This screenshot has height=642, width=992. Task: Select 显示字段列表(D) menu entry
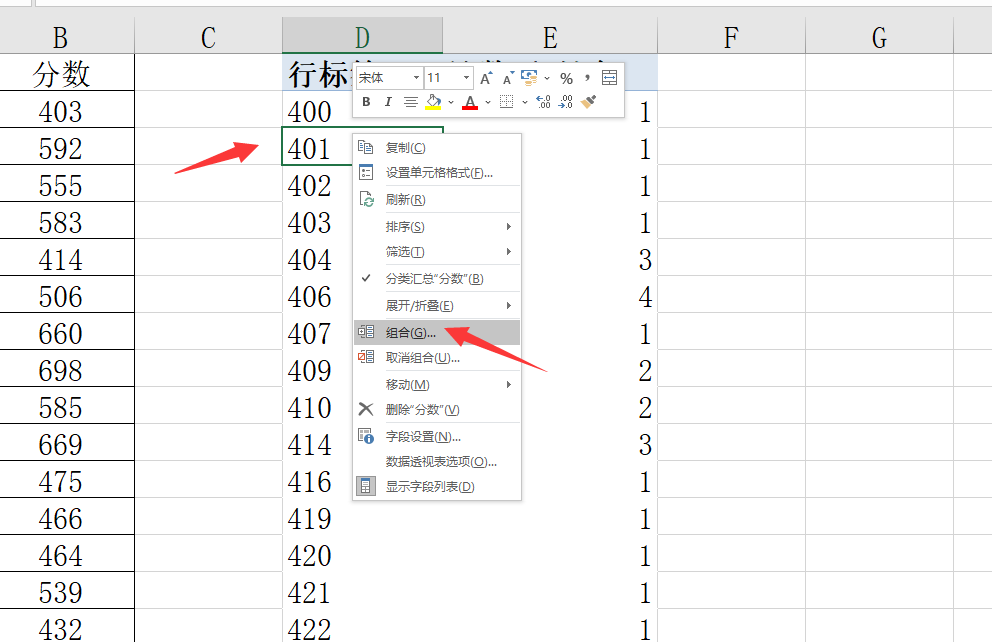pyautogui.click(x=437, y=486)
